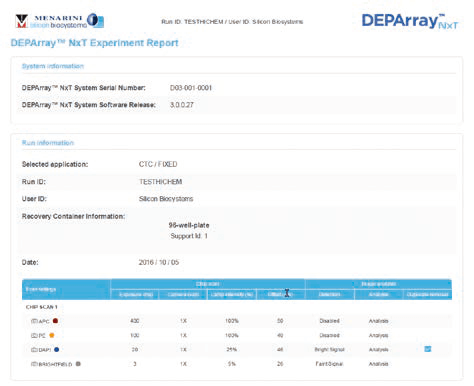Select the date value 2016 / 10 / 05
This screenshot has width=474, height=386.
[159, 262]
